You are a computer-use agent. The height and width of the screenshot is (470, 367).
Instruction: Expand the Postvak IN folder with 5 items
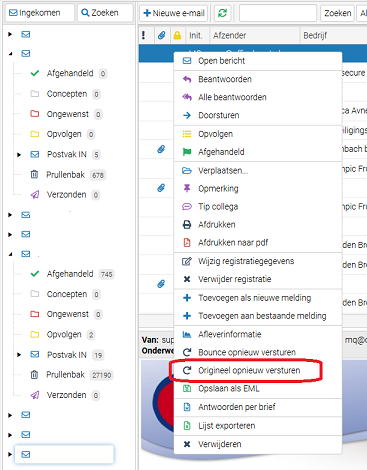click(19, 155)
